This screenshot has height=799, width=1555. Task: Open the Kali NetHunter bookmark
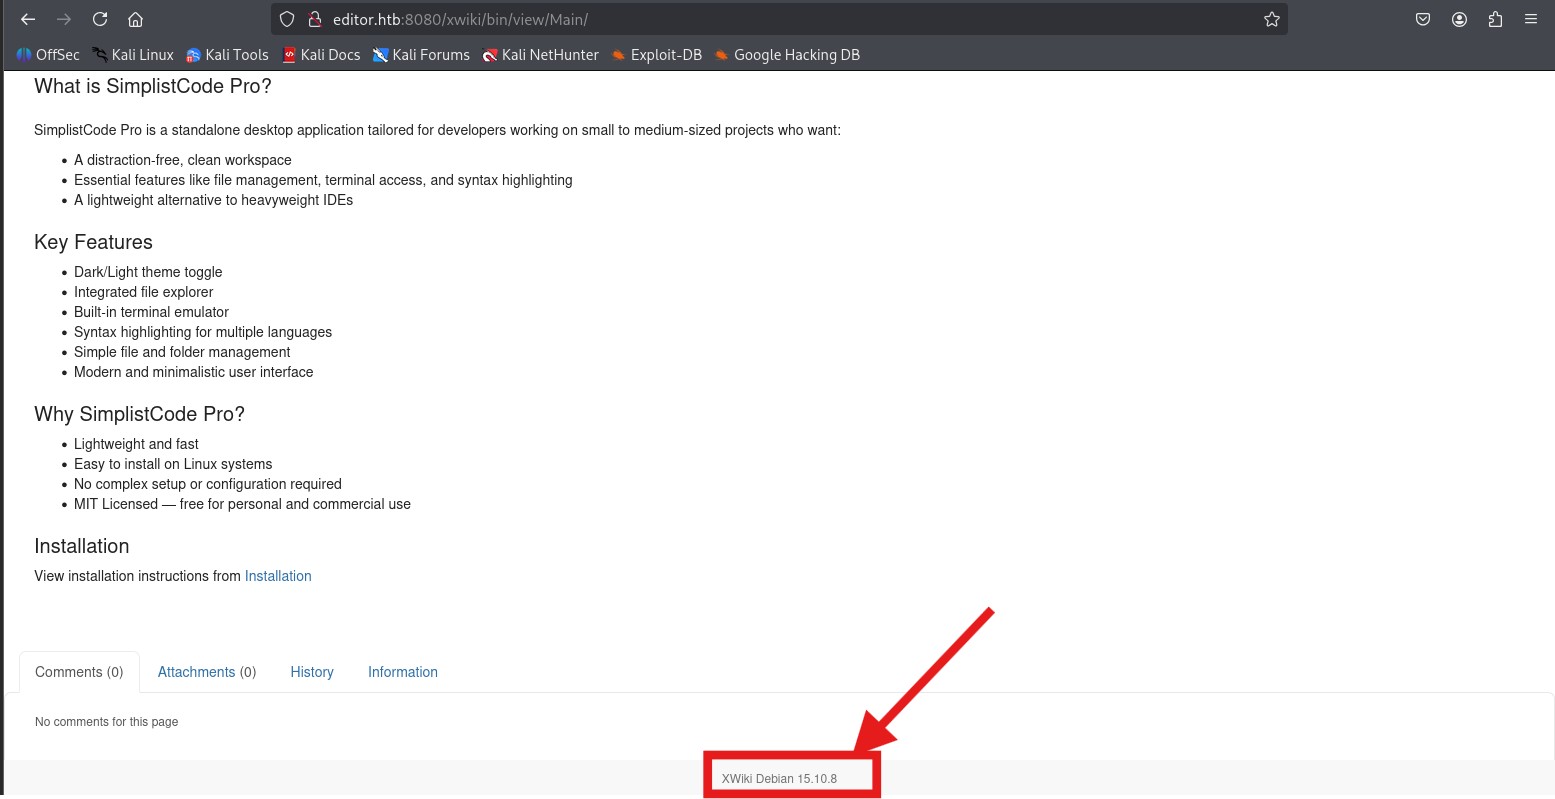pos(540,55)
